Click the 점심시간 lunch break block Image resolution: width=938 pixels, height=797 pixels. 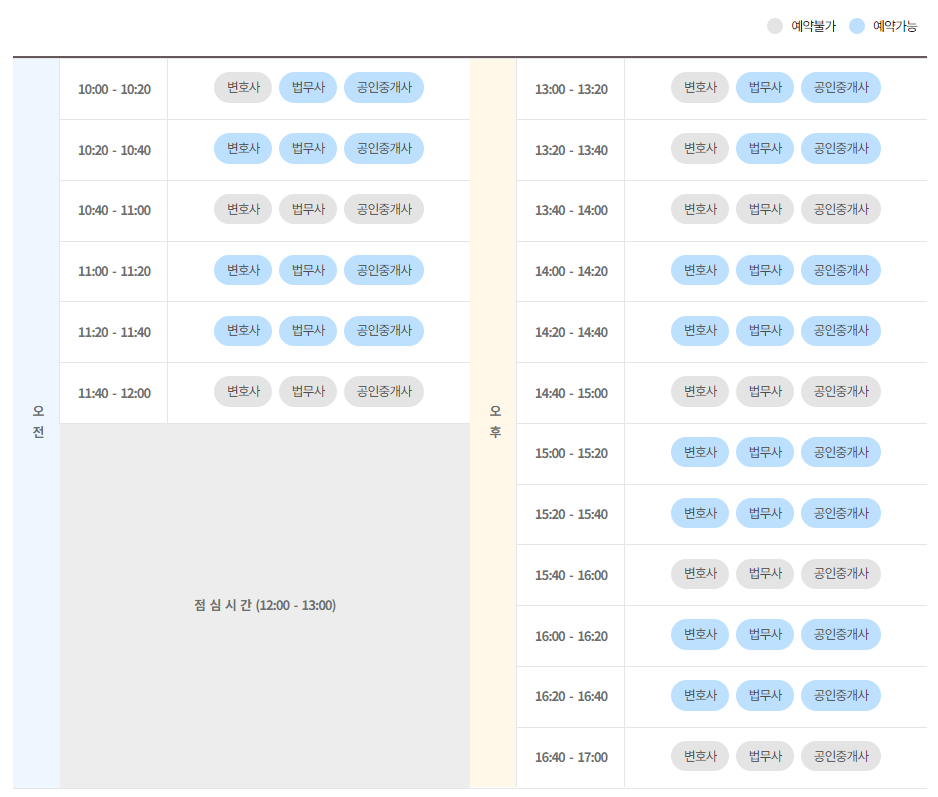click(265, 605)
